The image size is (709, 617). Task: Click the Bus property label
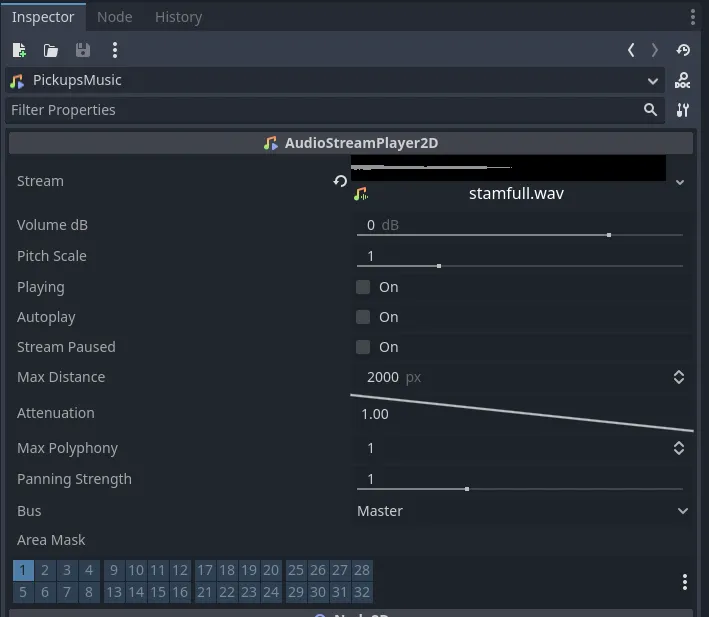[x=29, y=511]
